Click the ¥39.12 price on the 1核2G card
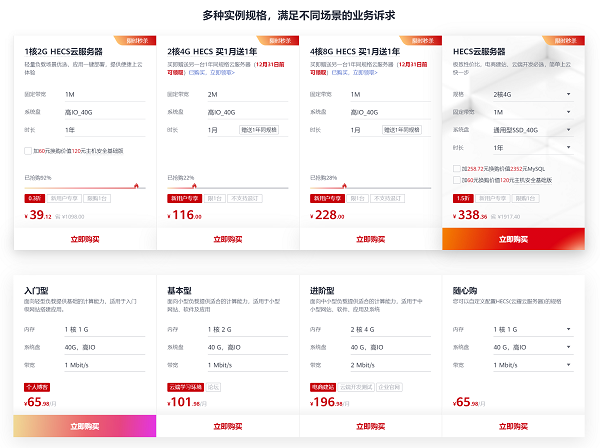This screenshot has width=600, height=448. pos(38,215)
